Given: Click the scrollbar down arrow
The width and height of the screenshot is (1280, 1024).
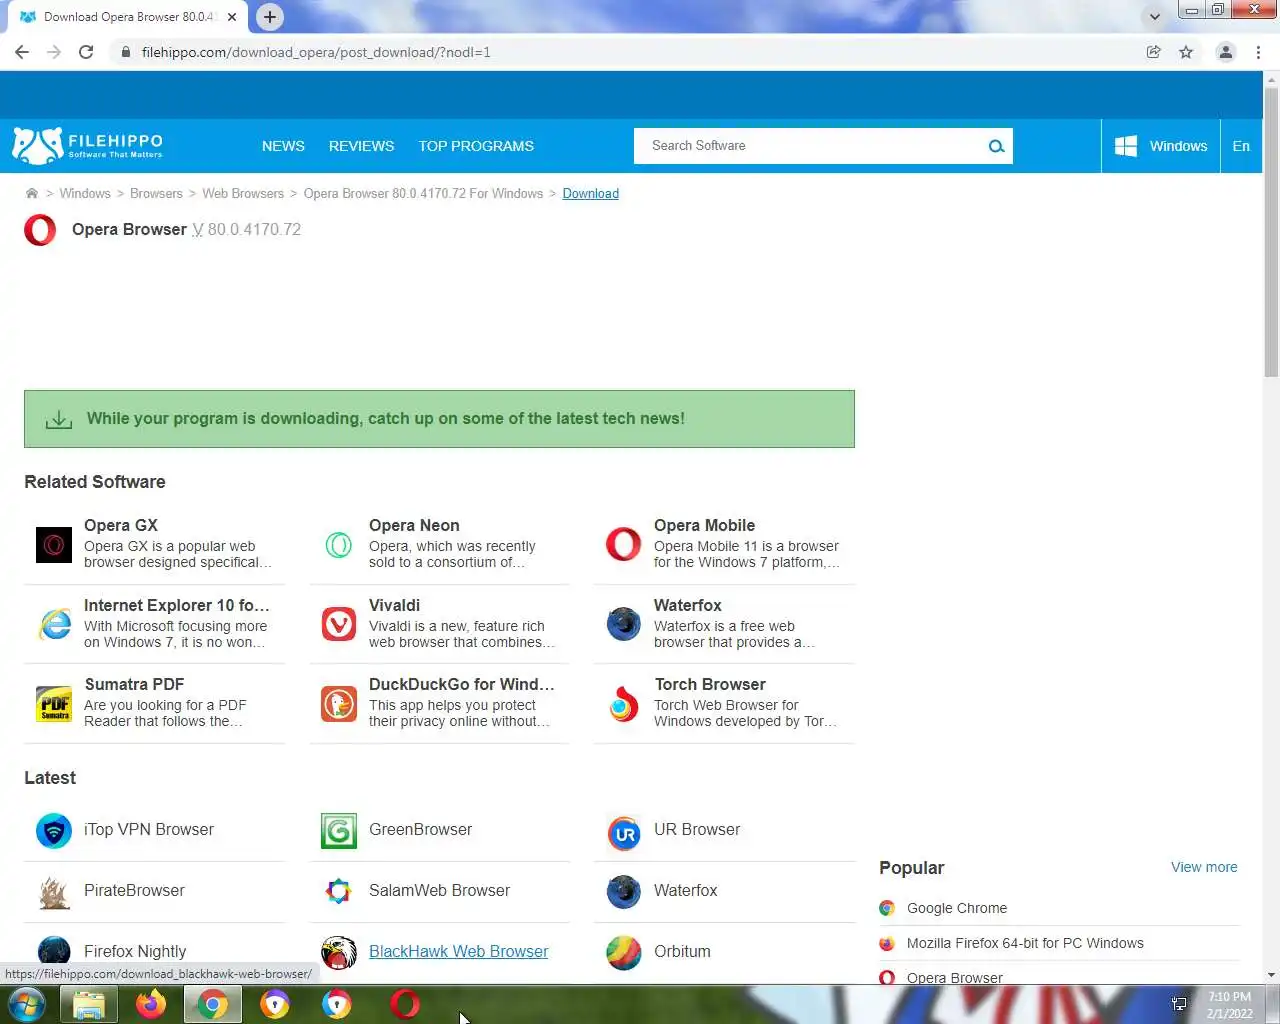Looking at the screenshot, I should (x=1271, y=975).
